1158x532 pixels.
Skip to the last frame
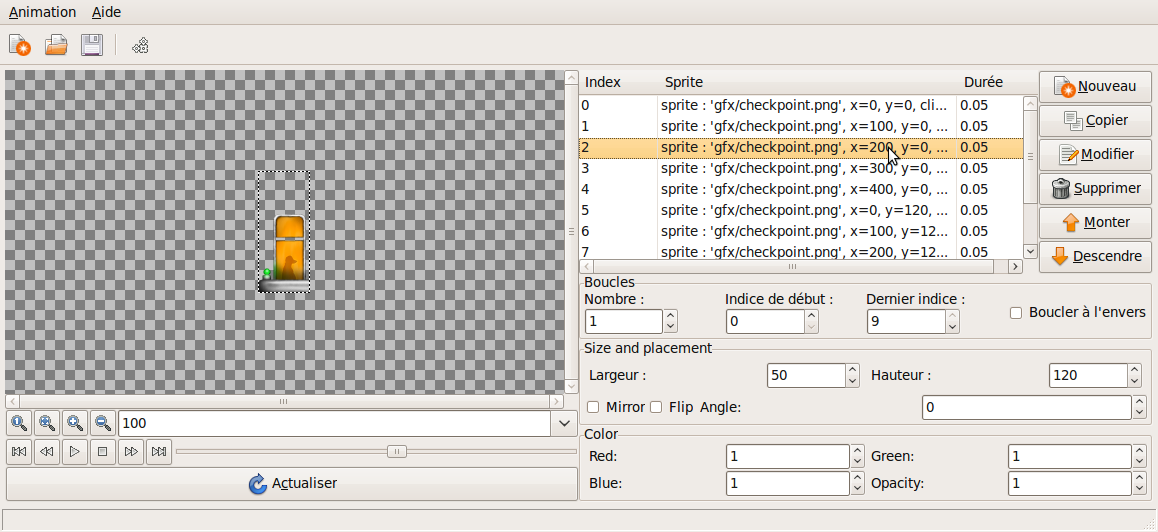coord(158,452)
